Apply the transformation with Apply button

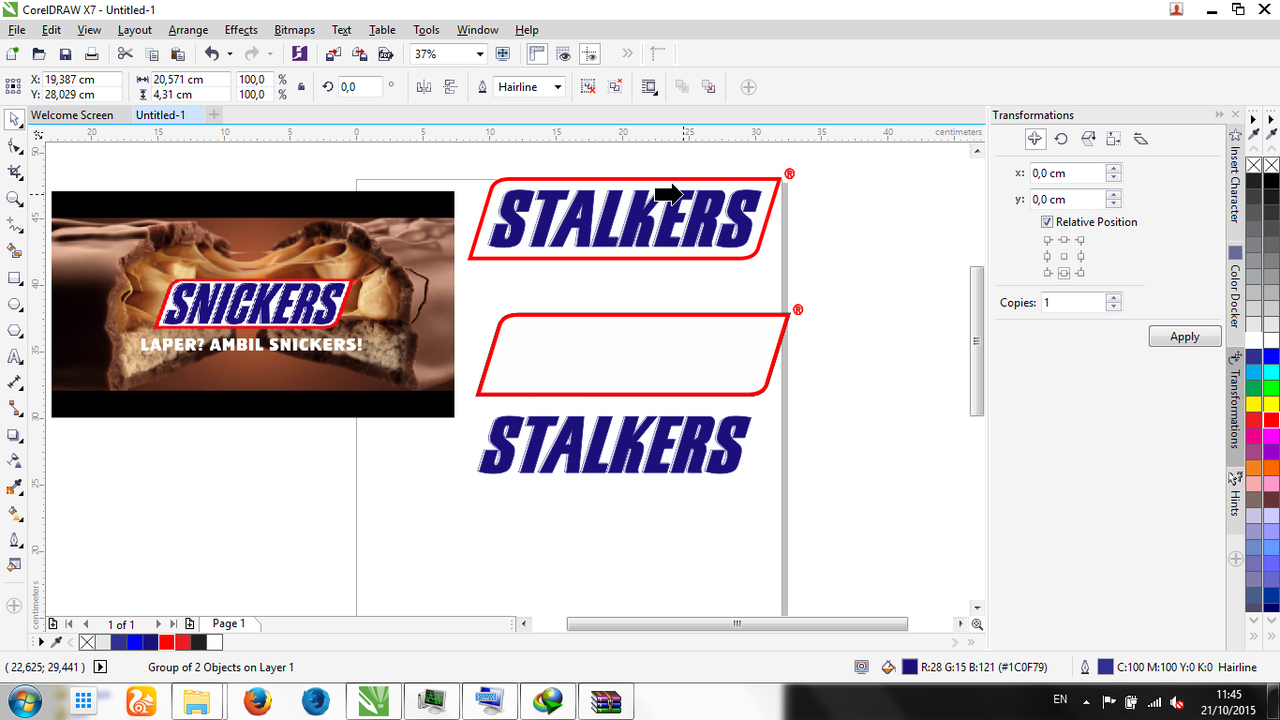tap(1185, 336)
